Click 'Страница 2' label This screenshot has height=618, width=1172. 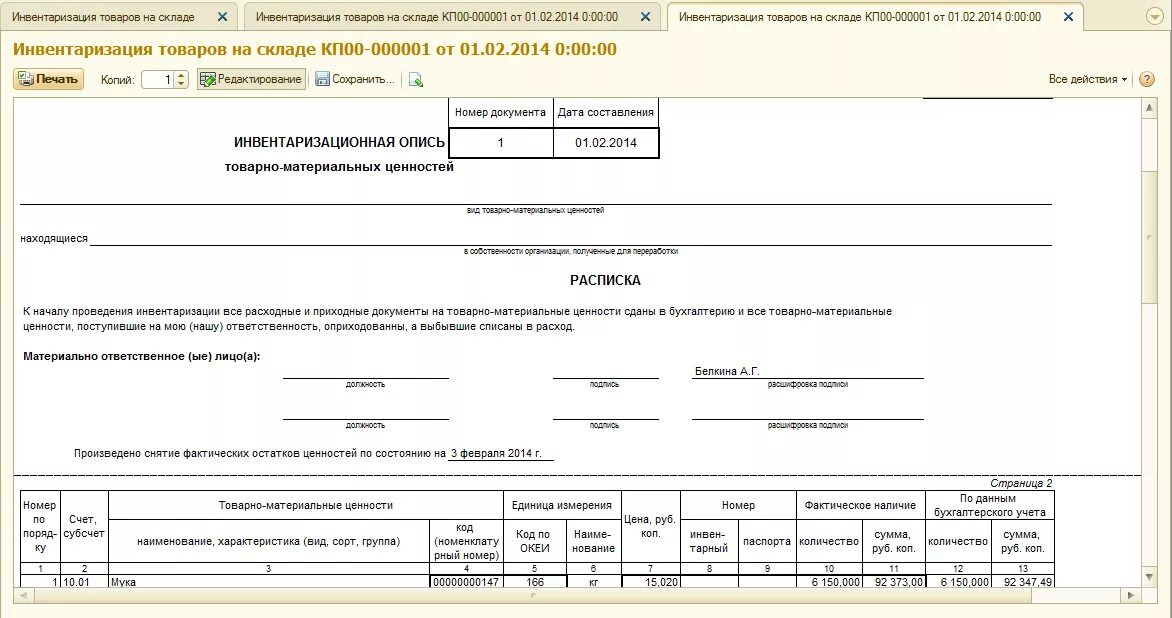tap(1021, 483)
